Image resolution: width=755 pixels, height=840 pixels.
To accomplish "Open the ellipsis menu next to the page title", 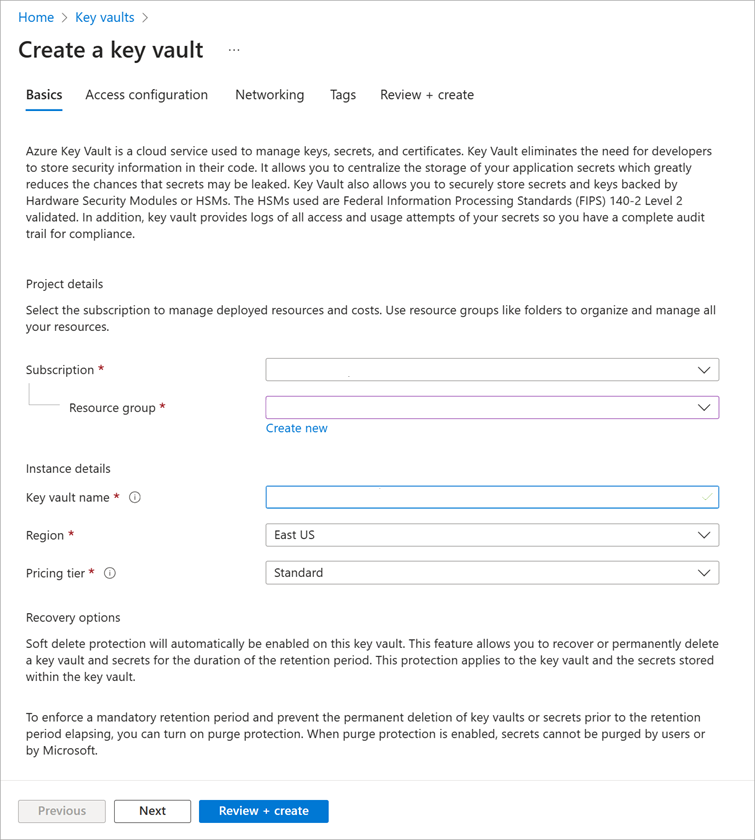I will click(x=234, y=50).
